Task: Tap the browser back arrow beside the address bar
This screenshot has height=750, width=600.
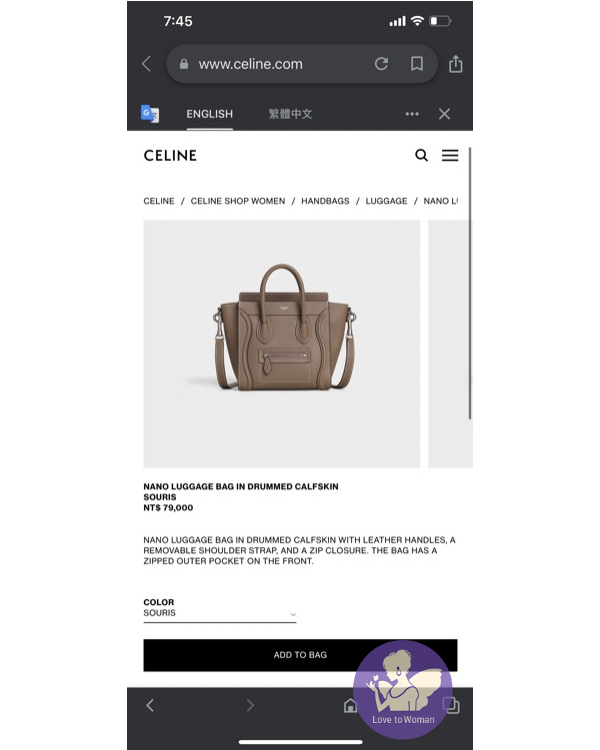Action: 146,64
